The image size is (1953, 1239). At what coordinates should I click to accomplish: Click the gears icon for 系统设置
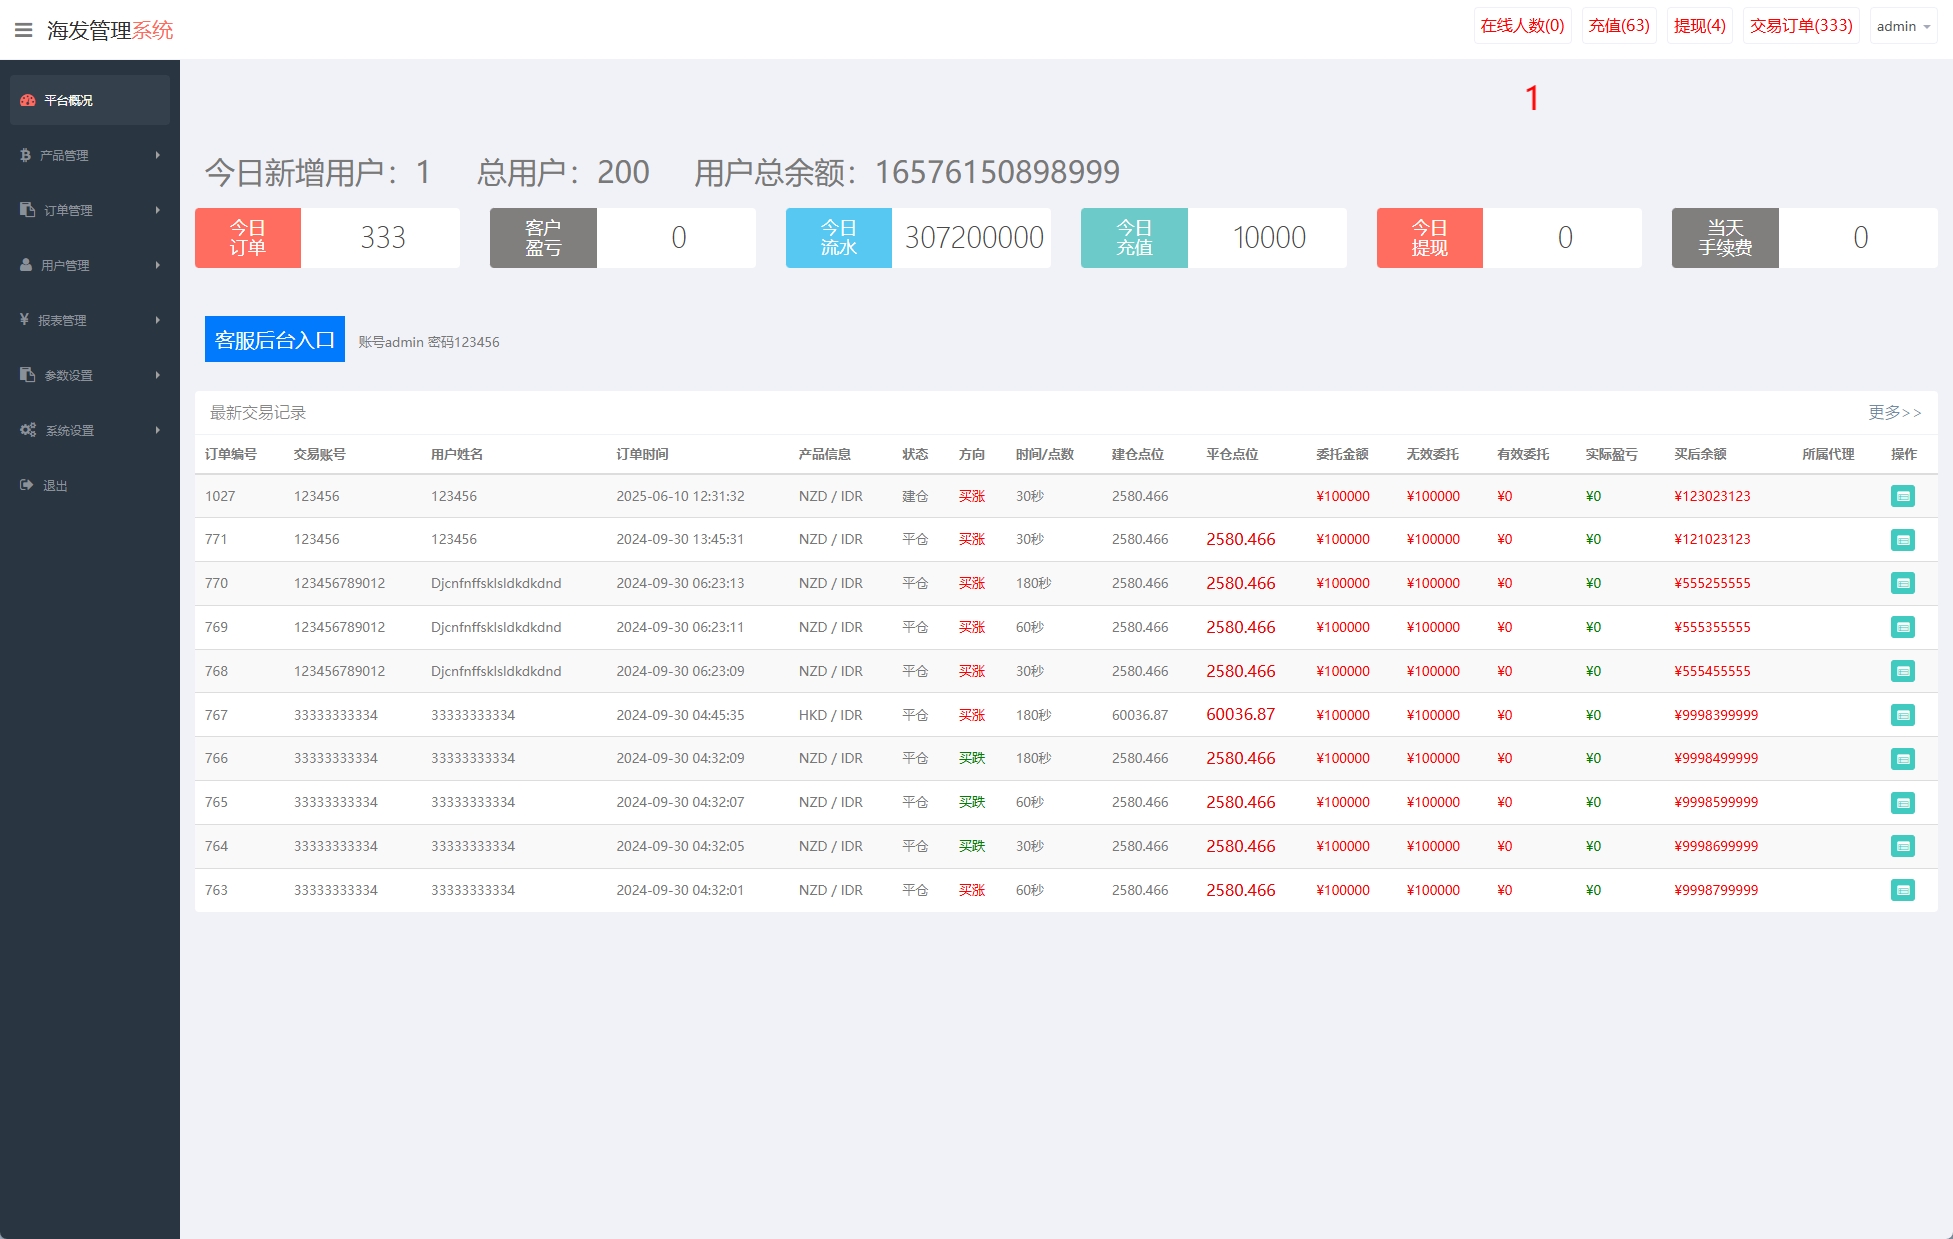point(28,430)
